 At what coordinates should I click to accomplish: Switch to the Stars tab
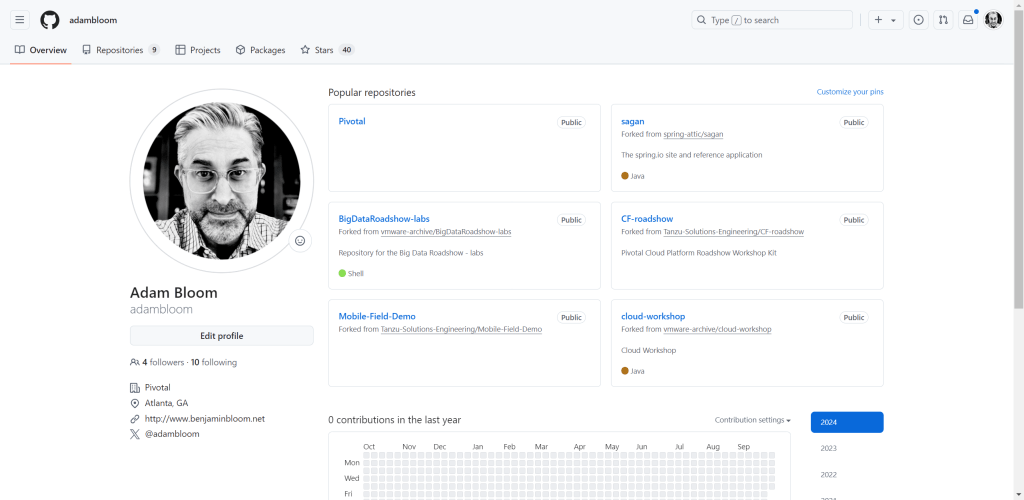tap(327, 50)
